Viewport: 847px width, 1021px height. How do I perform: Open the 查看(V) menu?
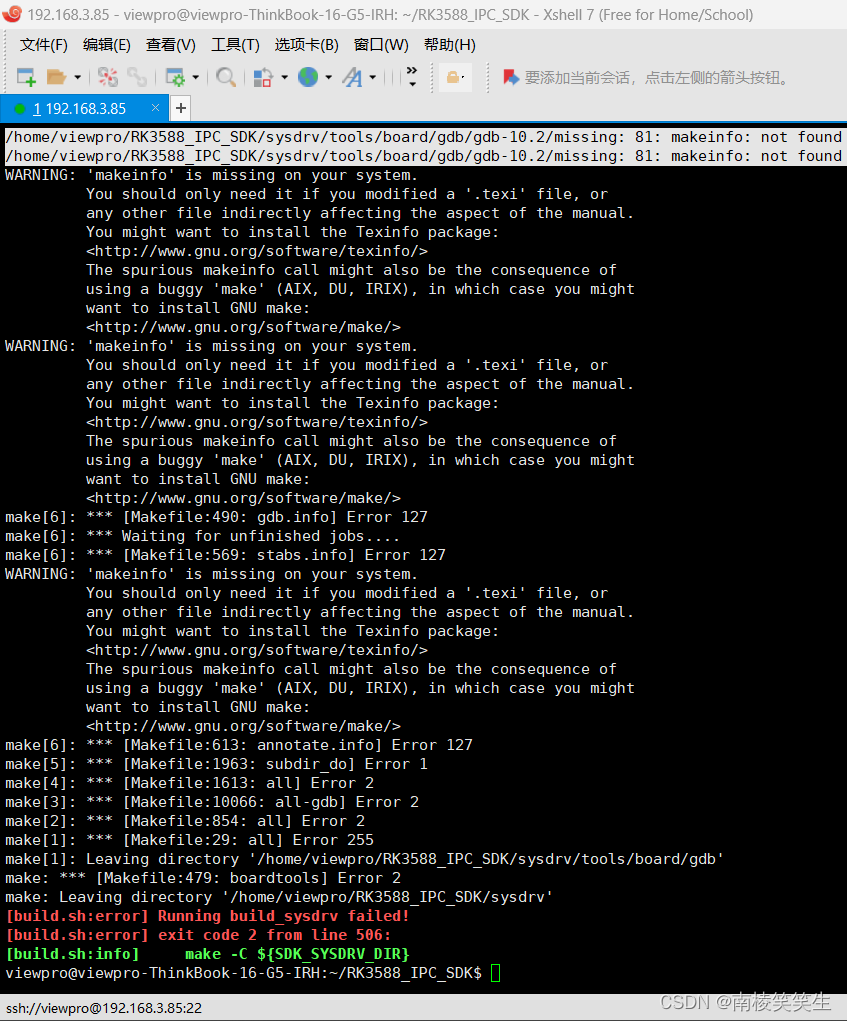pos(171,45)
